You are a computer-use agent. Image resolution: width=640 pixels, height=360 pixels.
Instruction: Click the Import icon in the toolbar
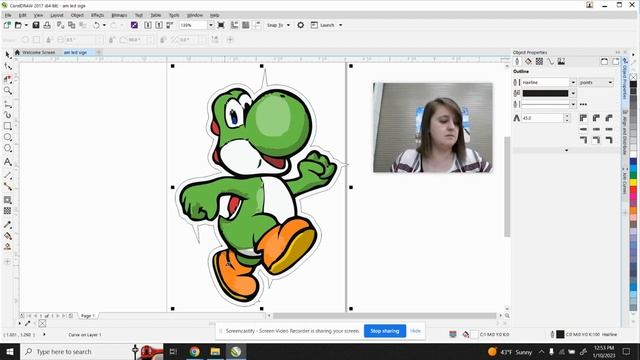tap(148, 25)
